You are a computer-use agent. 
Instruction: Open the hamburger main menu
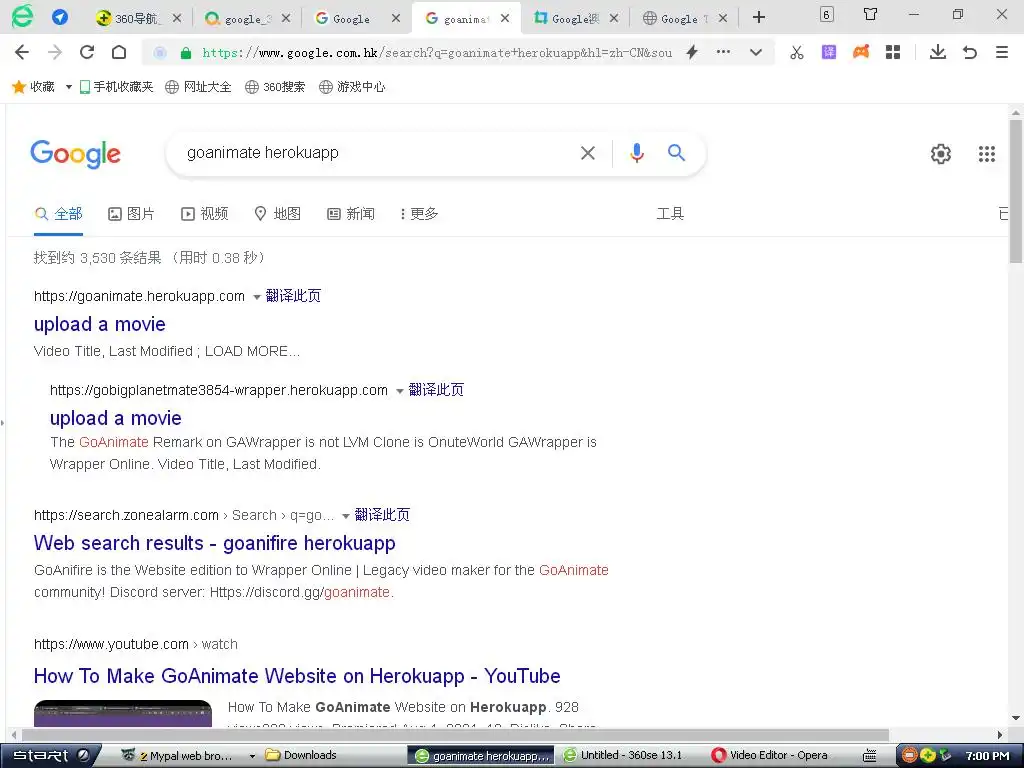1002,52
